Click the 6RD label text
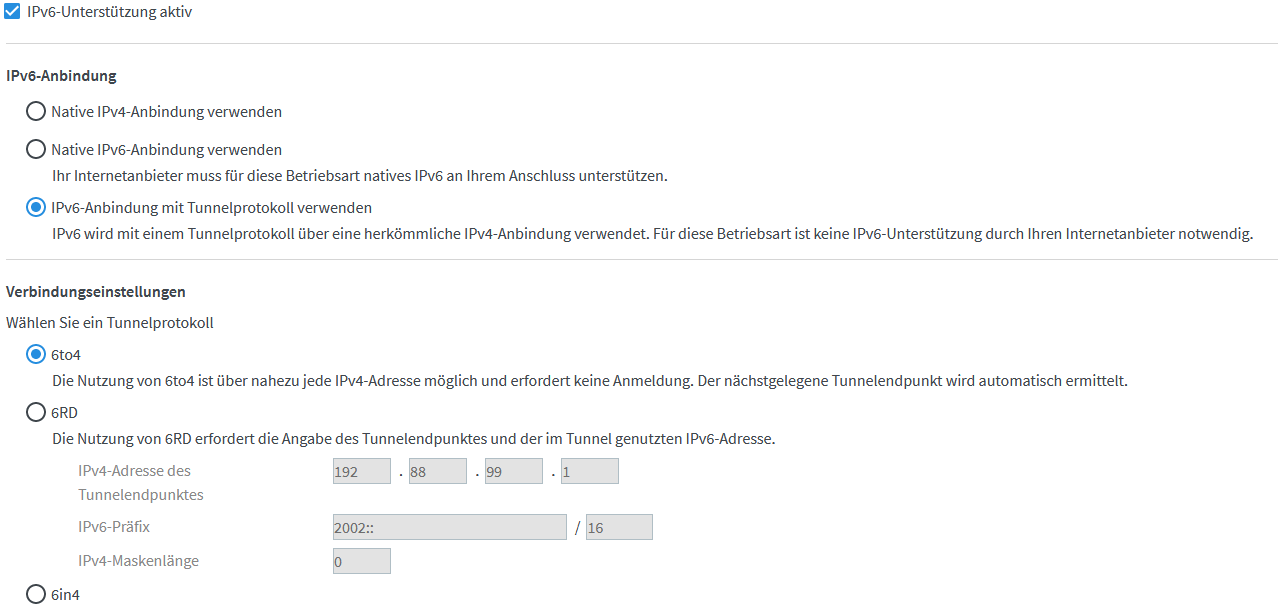The image size is (1278, 609). coord(65,412)
